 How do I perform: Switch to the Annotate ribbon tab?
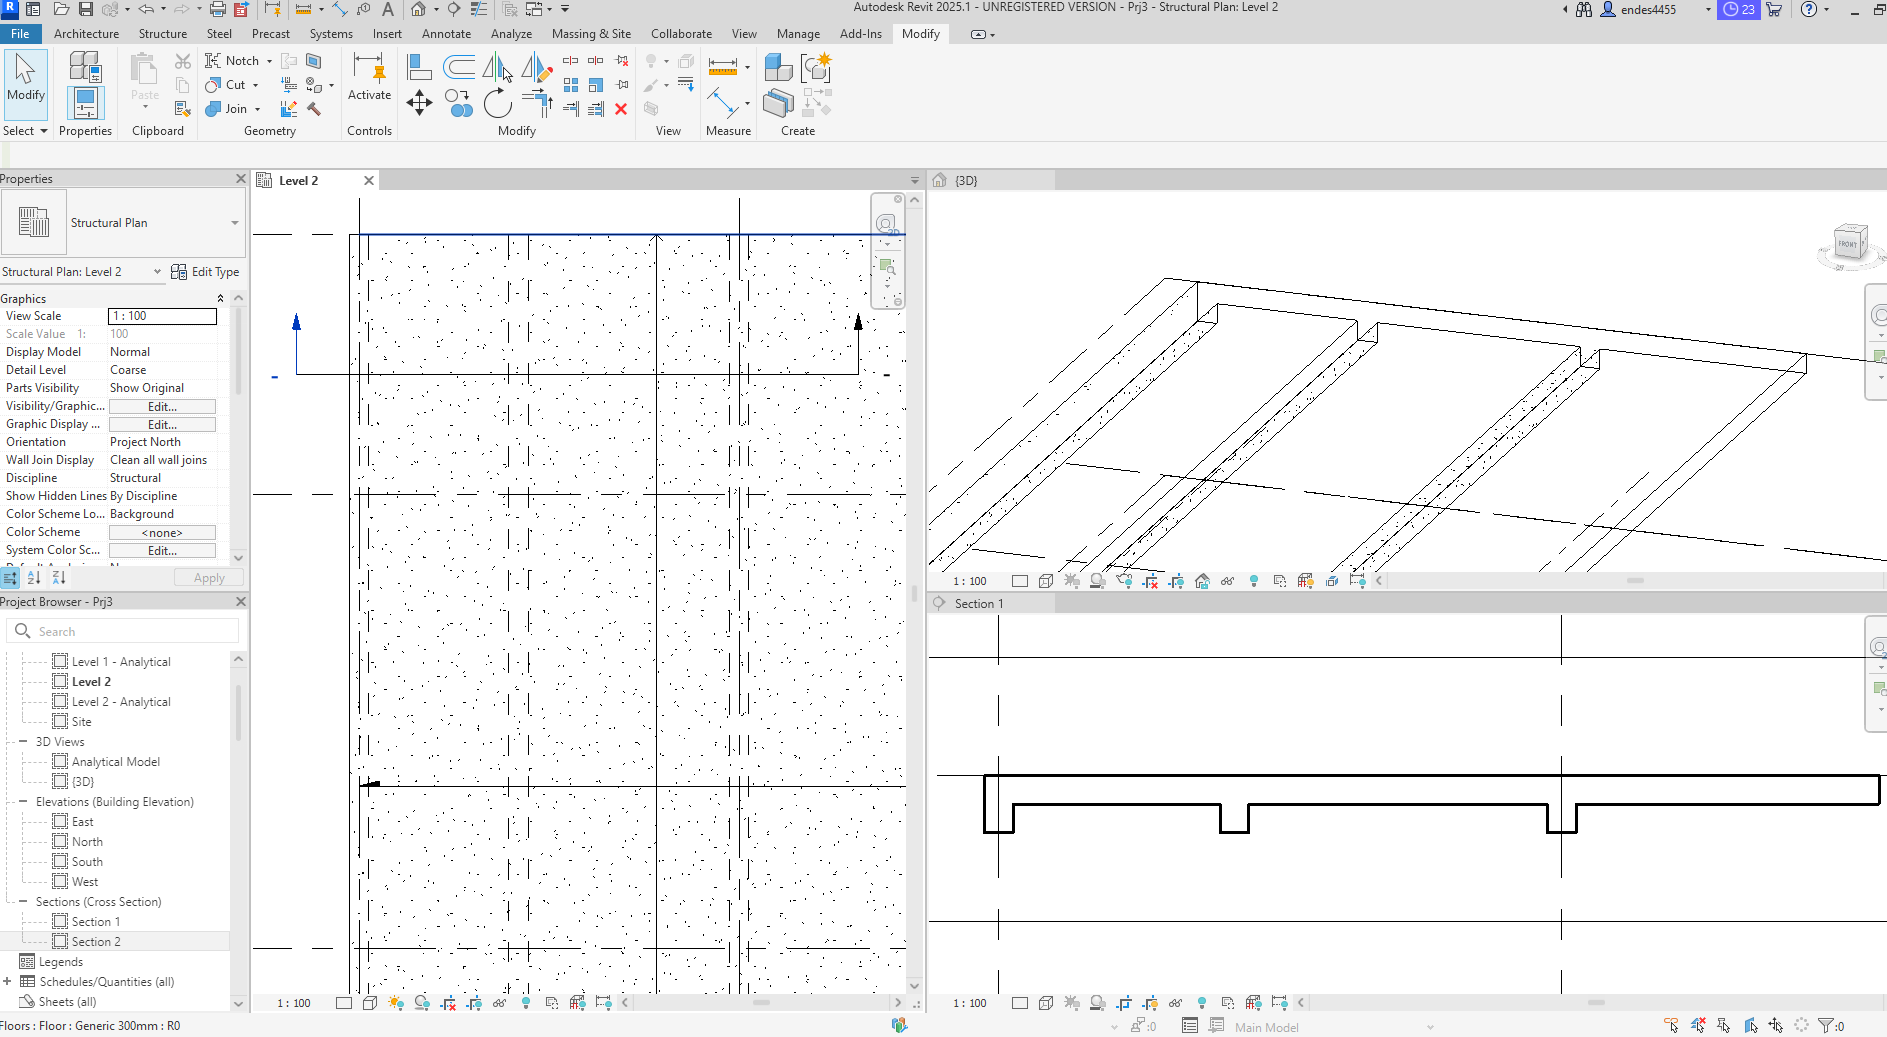click(x=446, y=33)
